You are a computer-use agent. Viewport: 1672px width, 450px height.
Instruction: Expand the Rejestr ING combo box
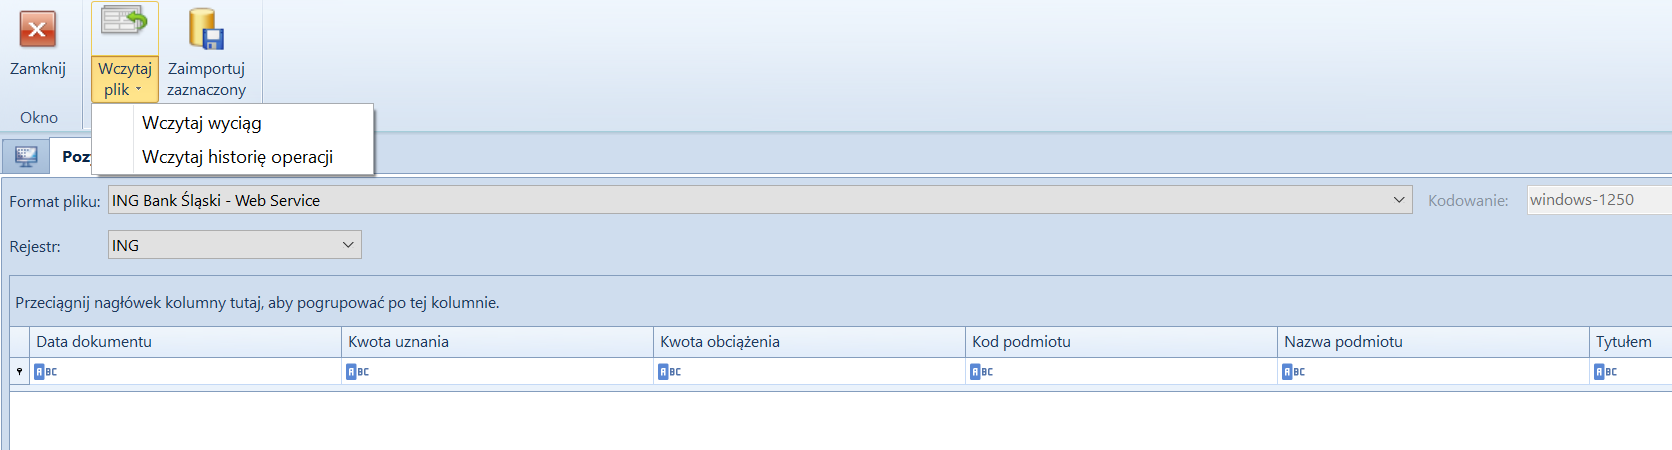tap(348, 245)
